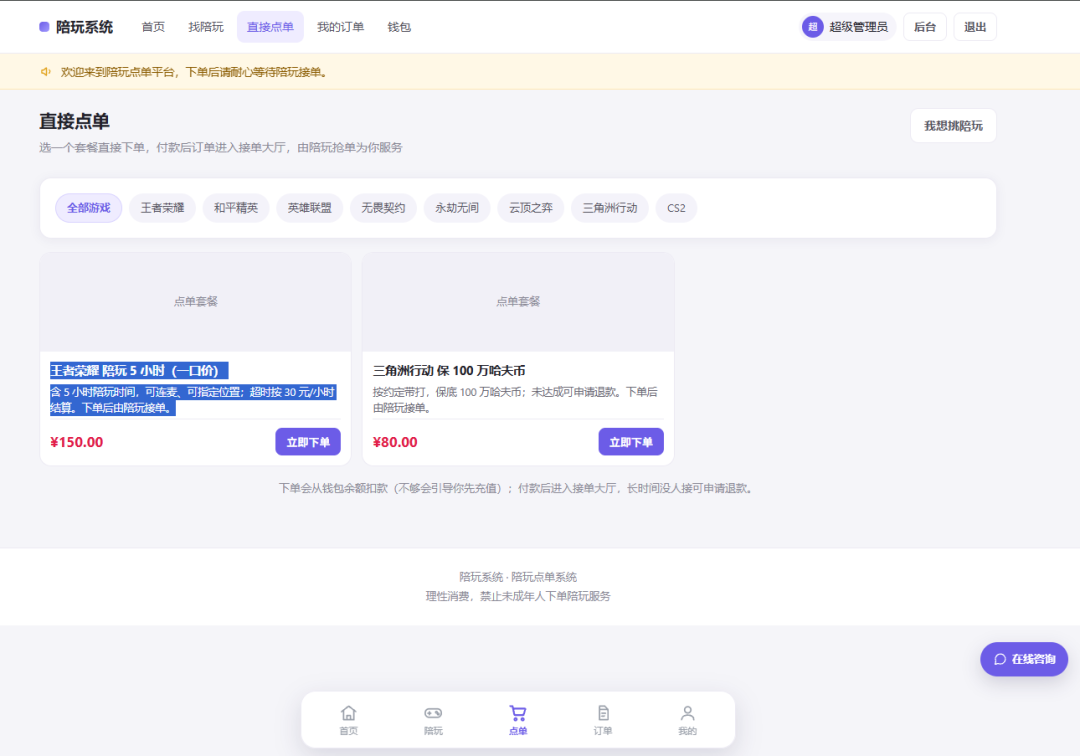Screen dimensions: 1080x756
Task: Click the ¥150.00 price
Action: [76, 442]
